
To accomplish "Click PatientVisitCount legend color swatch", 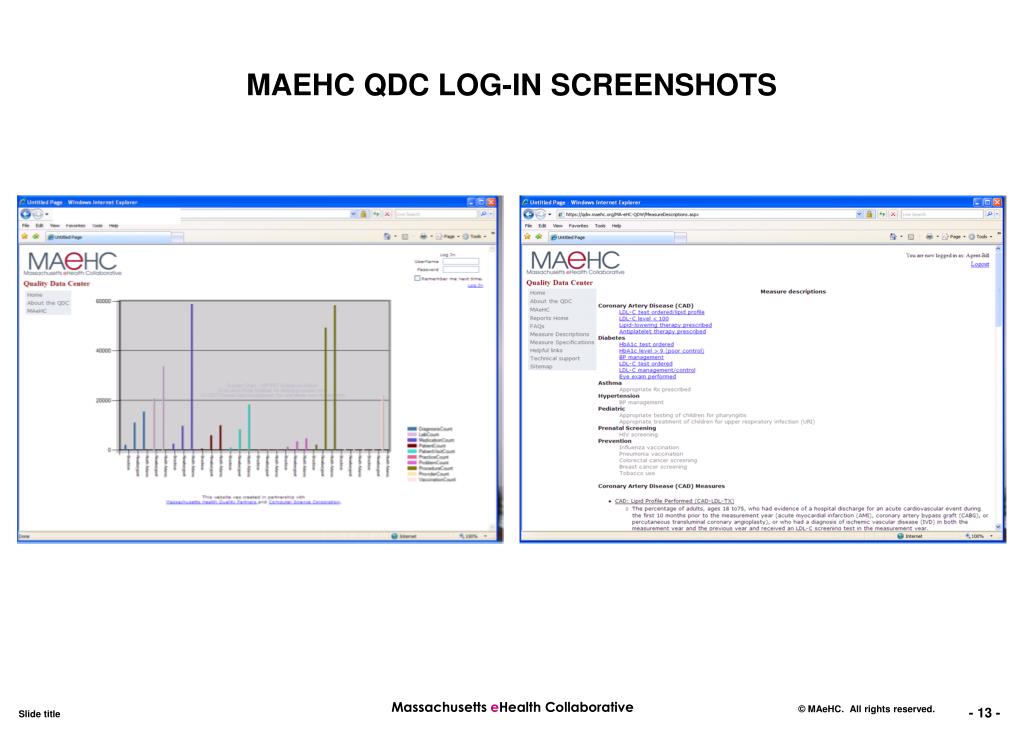I will tap(412, 451).
